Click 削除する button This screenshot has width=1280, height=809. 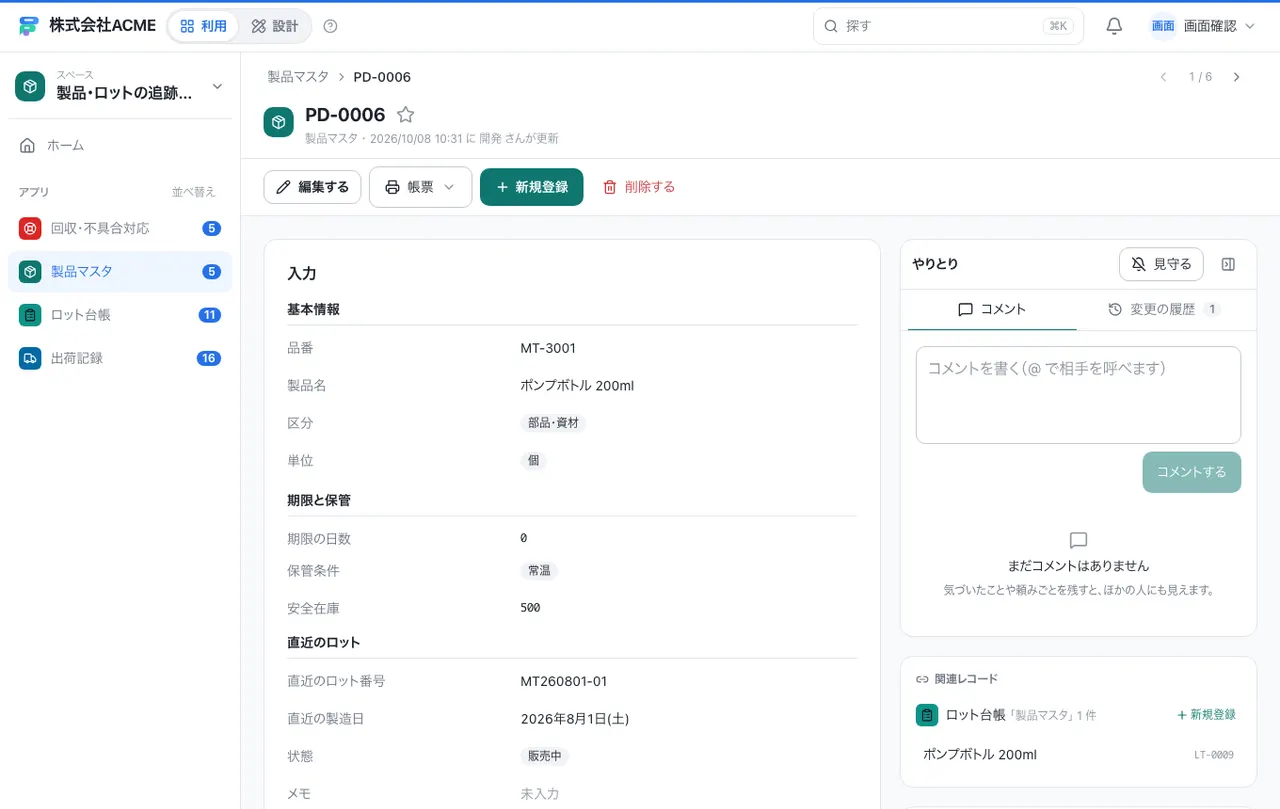click(639, 187)
